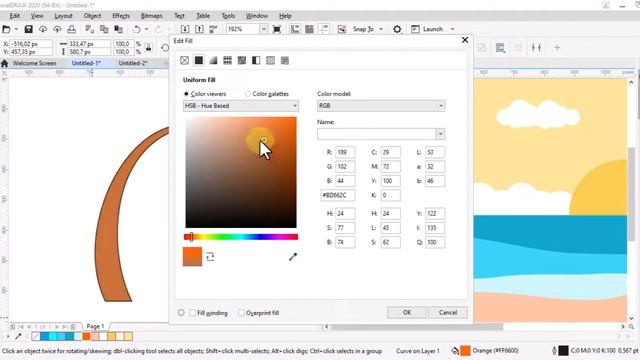Open the Undo history dropdown arrow
The image size is (640, 360).
tap(147, 29)
